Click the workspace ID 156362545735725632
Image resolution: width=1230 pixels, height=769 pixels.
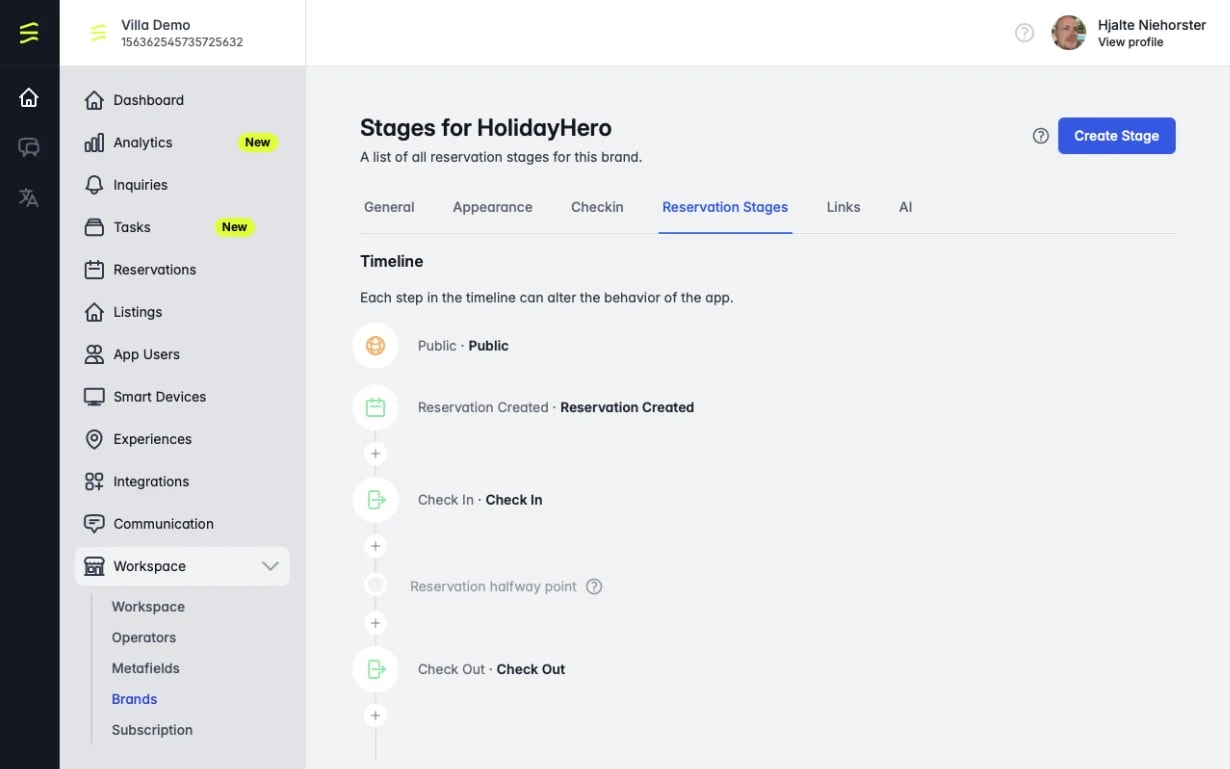click(182, 42)
